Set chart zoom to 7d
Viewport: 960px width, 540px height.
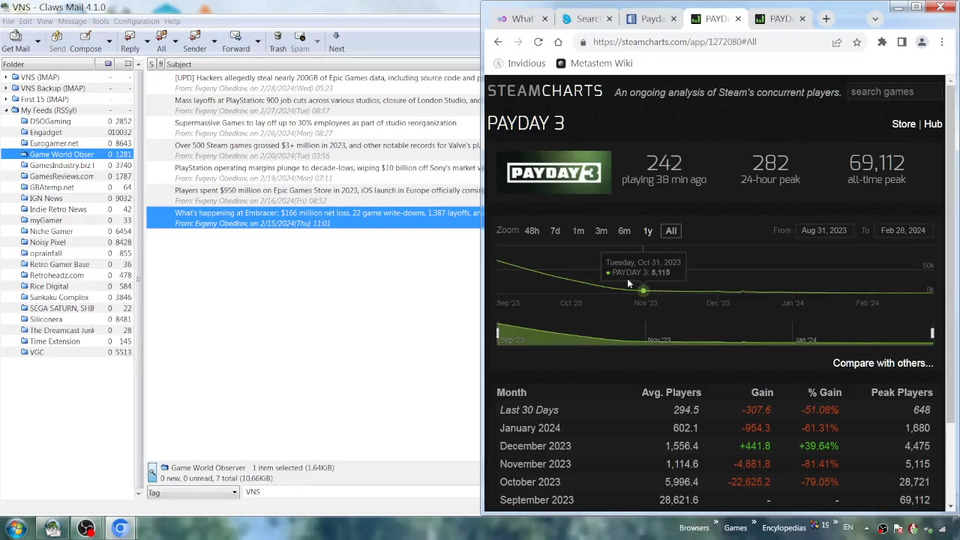[555, 231]
